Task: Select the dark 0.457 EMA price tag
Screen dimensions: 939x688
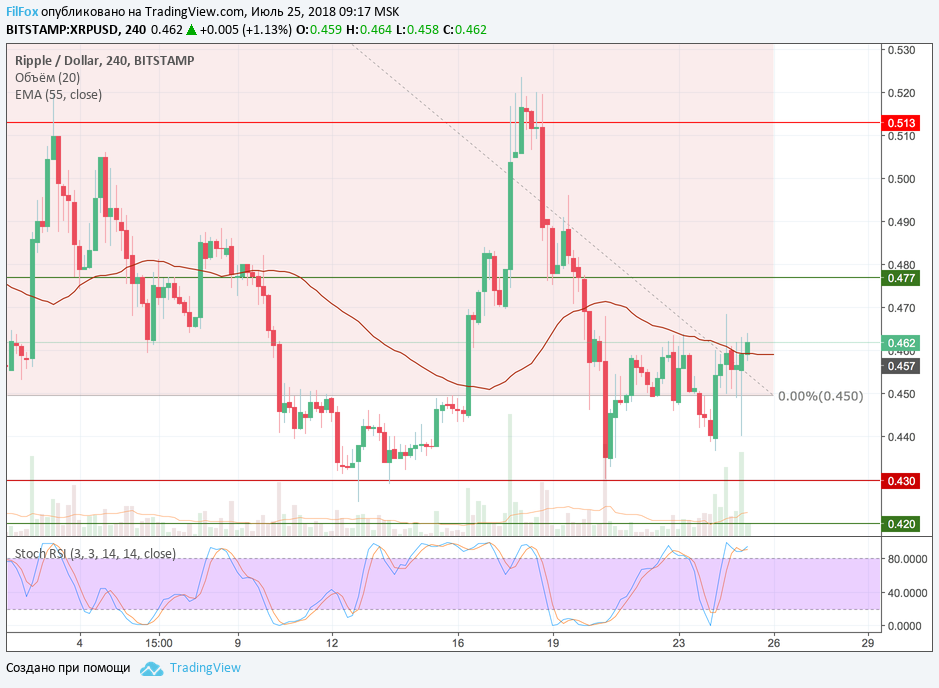Action: point(901,367)
